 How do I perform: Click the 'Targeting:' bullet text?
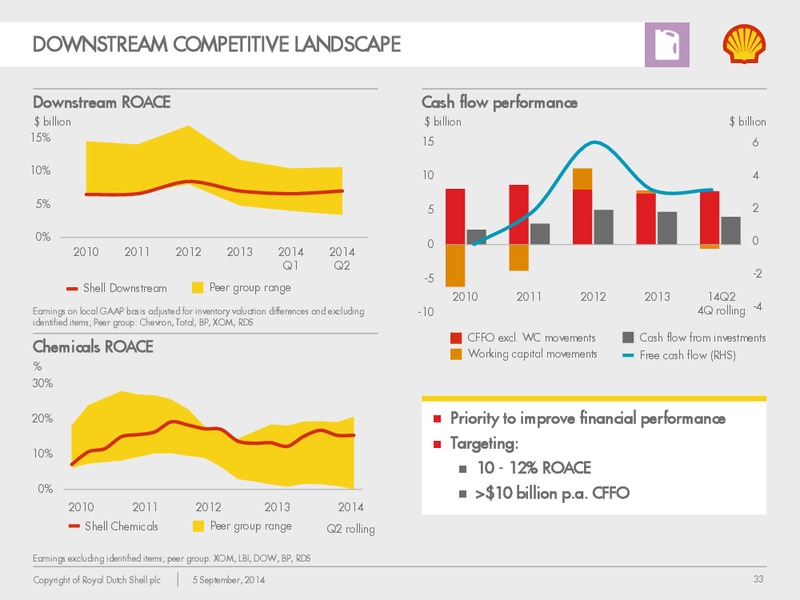pos(484,443)
